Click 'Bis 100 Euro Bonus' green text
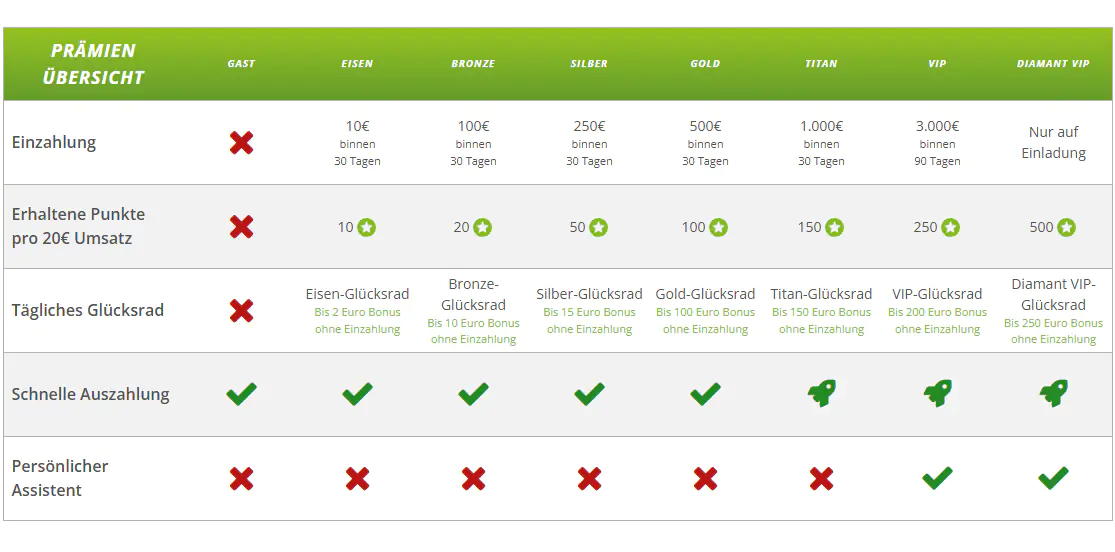 pos(705,312)
